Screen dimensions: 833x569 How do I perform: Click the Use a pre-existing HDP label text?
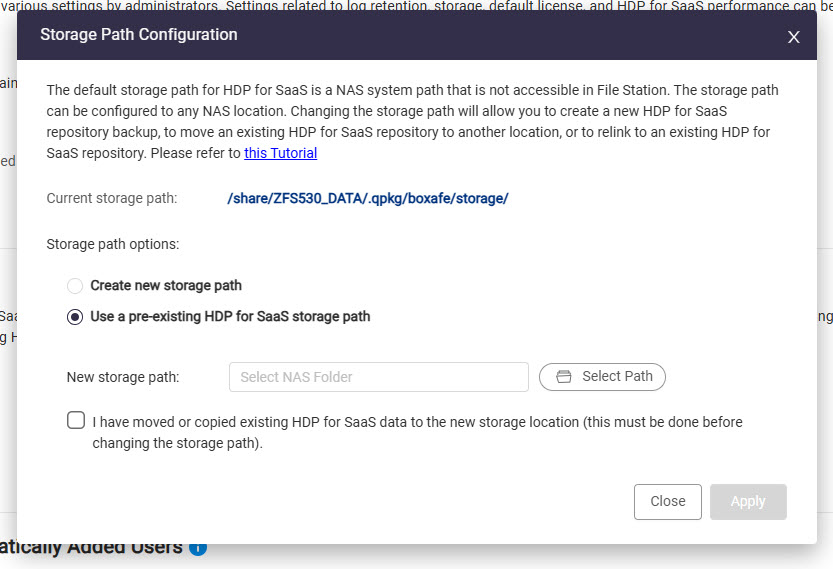(x=230, y=317)
